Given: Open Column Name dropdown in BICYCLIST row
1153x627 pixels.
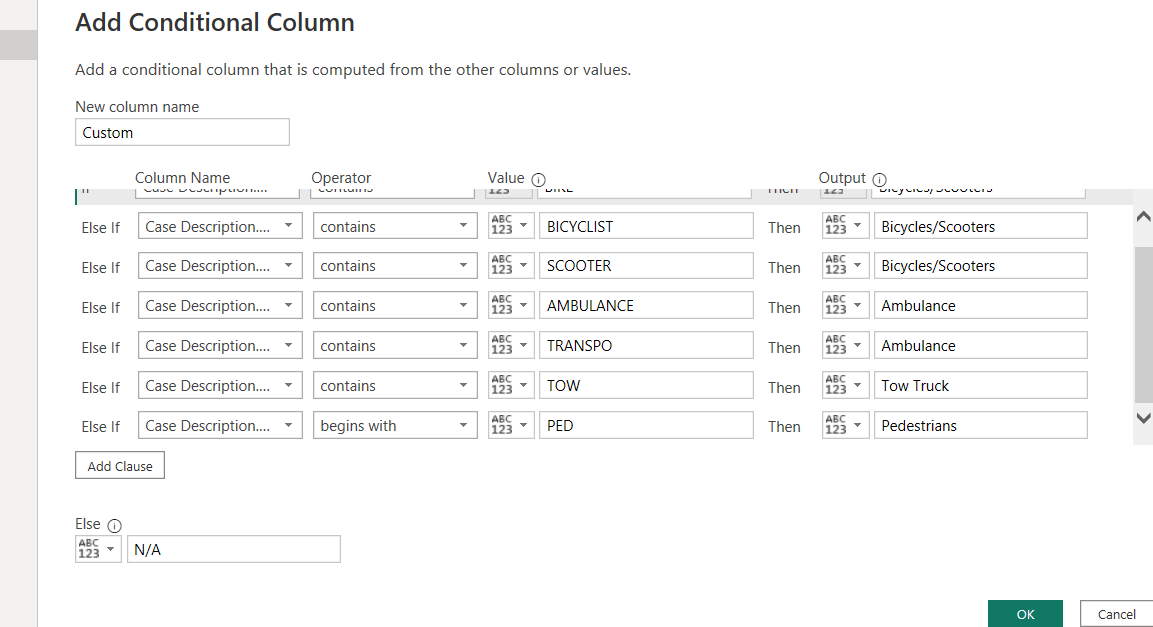Looking at the screenshot, I should tap(220, 226).
